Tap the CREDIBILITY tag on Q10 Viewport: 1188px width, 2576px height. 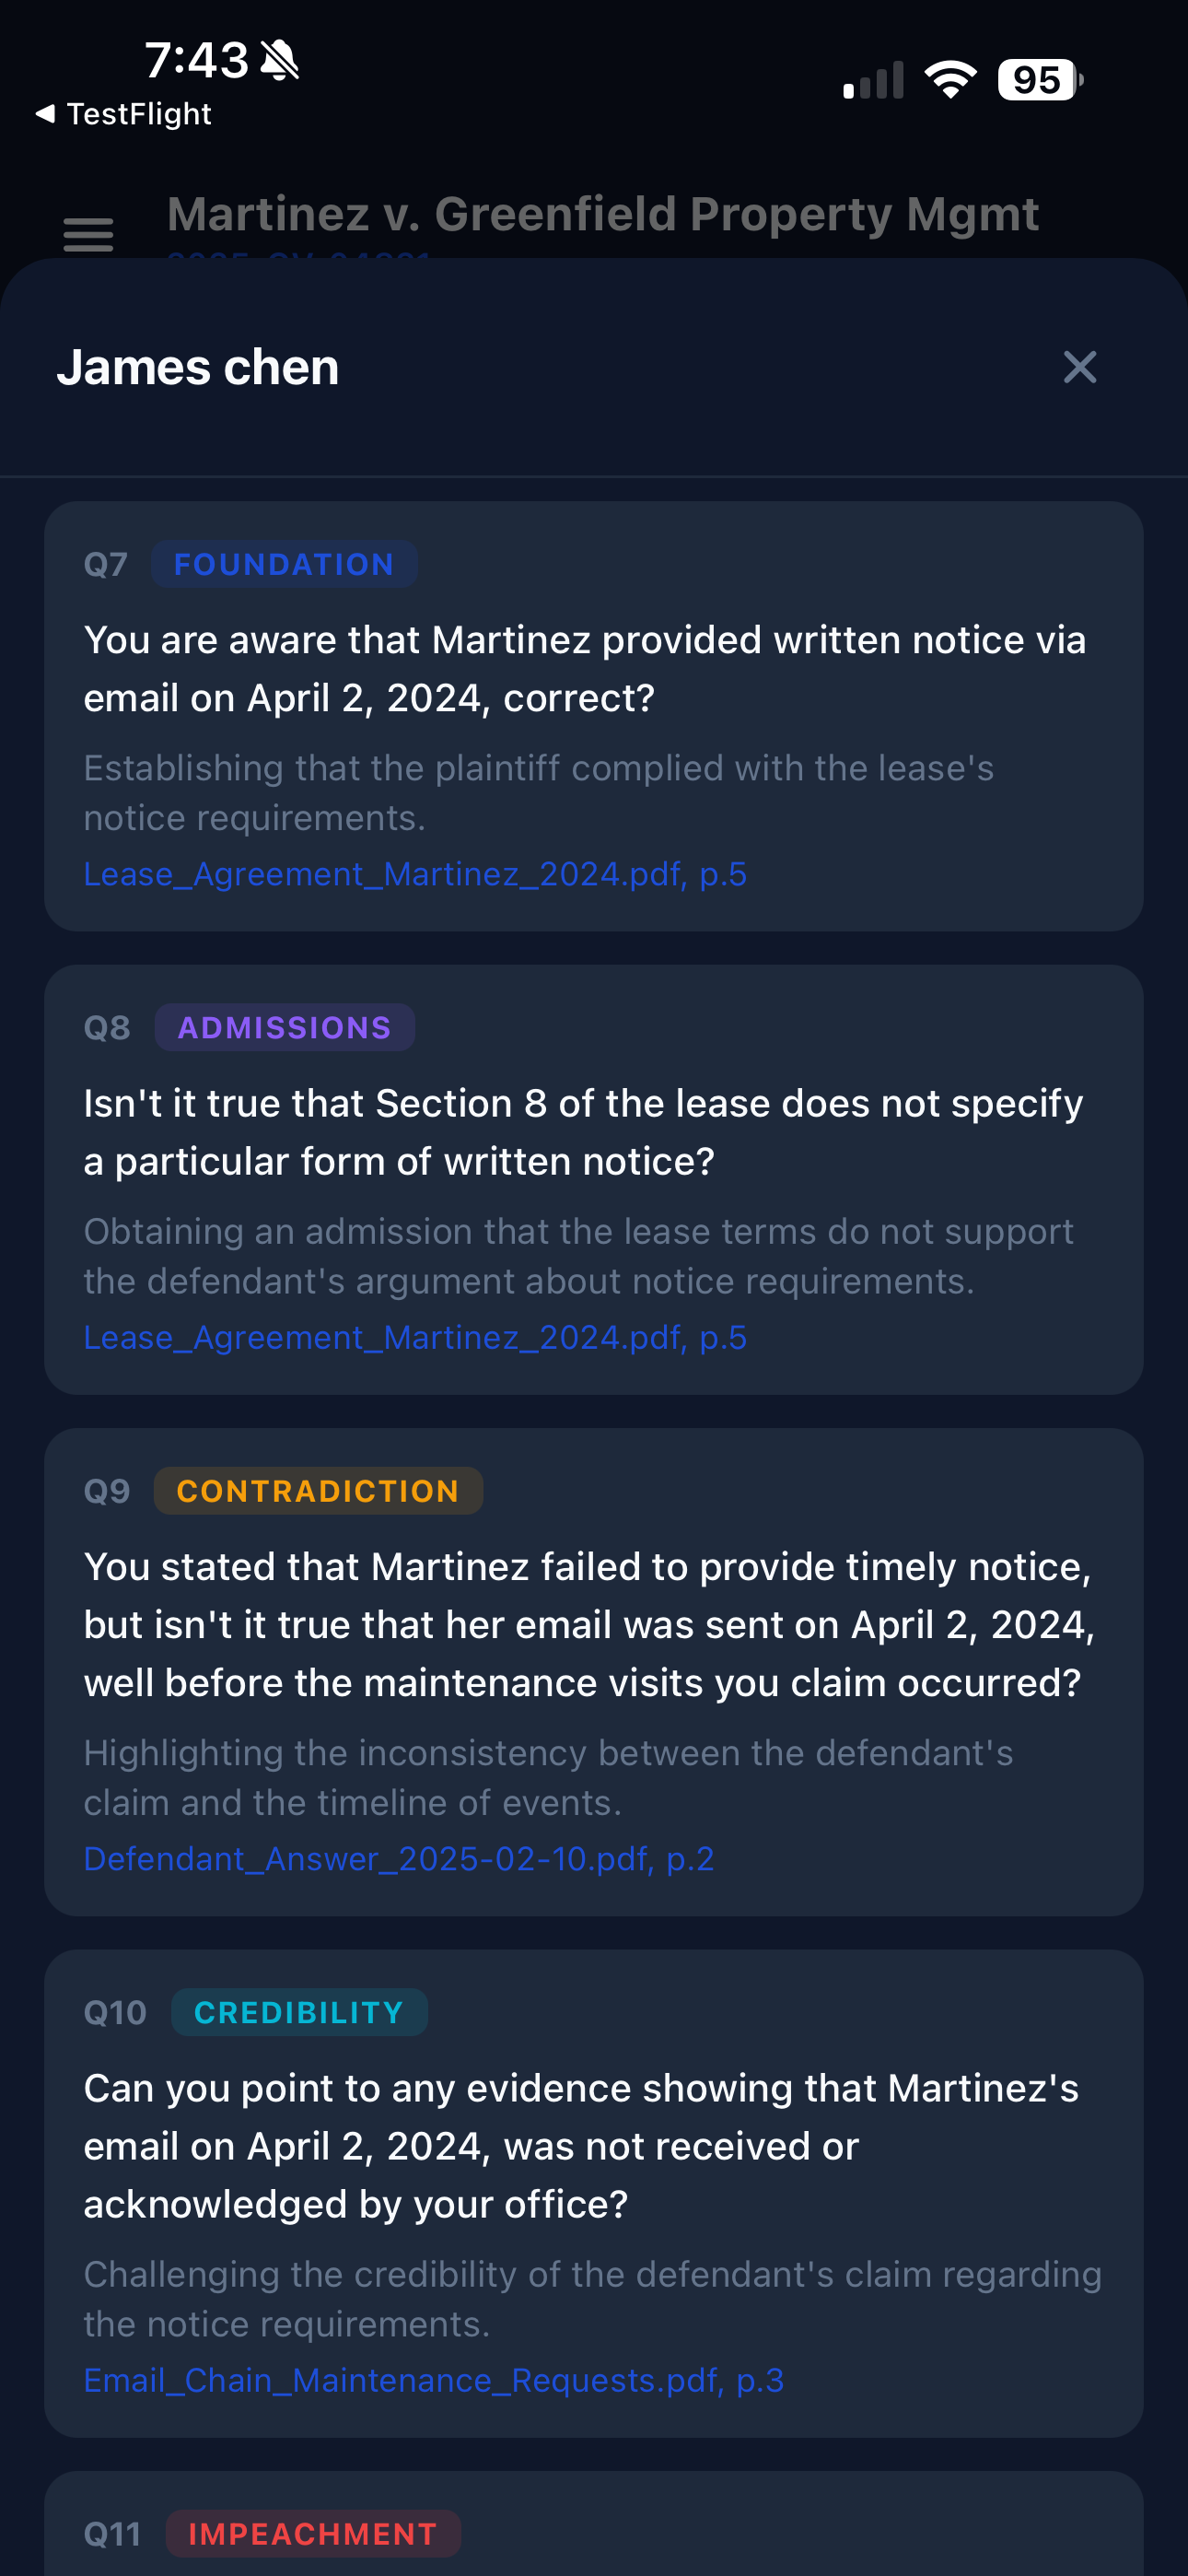point(299,2012)
